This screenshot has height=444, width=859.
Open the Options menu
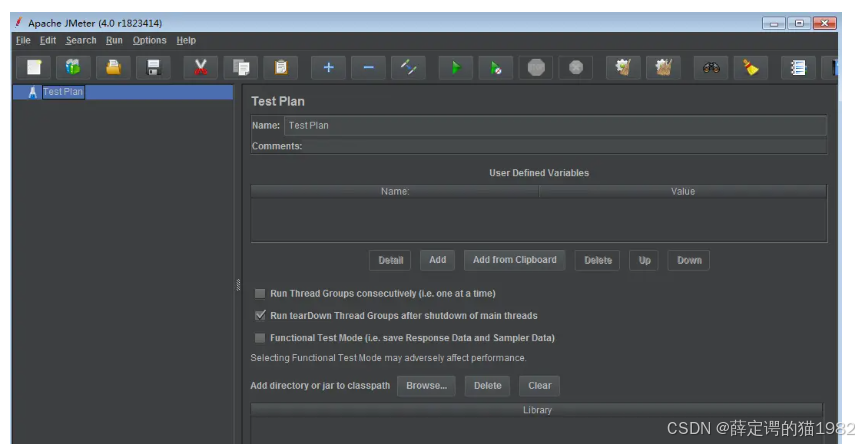(150, 40)
